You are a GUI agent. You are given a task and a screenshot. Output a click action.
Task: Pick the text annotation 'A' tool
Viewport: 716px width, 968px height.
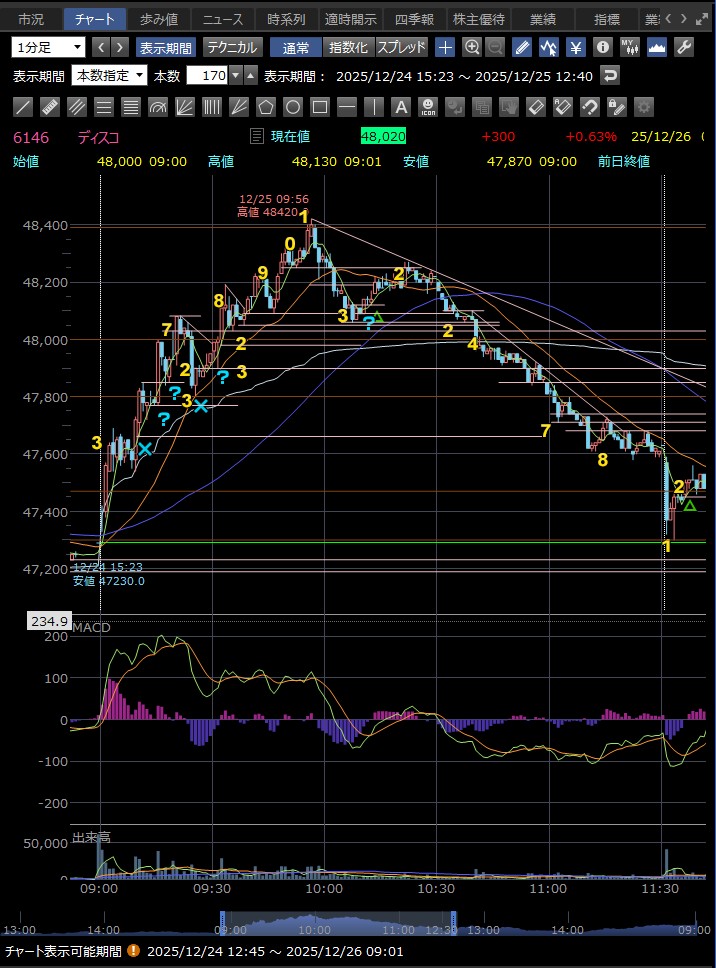click(401, 106)
